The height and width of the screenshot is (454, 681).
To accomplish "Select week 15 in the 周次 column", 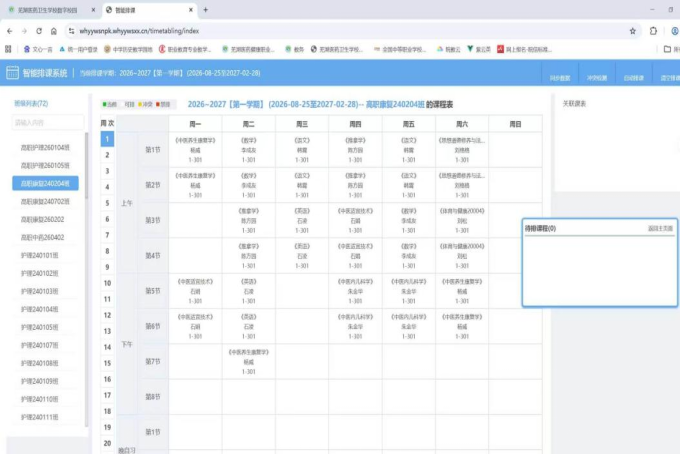I will 107,363.
